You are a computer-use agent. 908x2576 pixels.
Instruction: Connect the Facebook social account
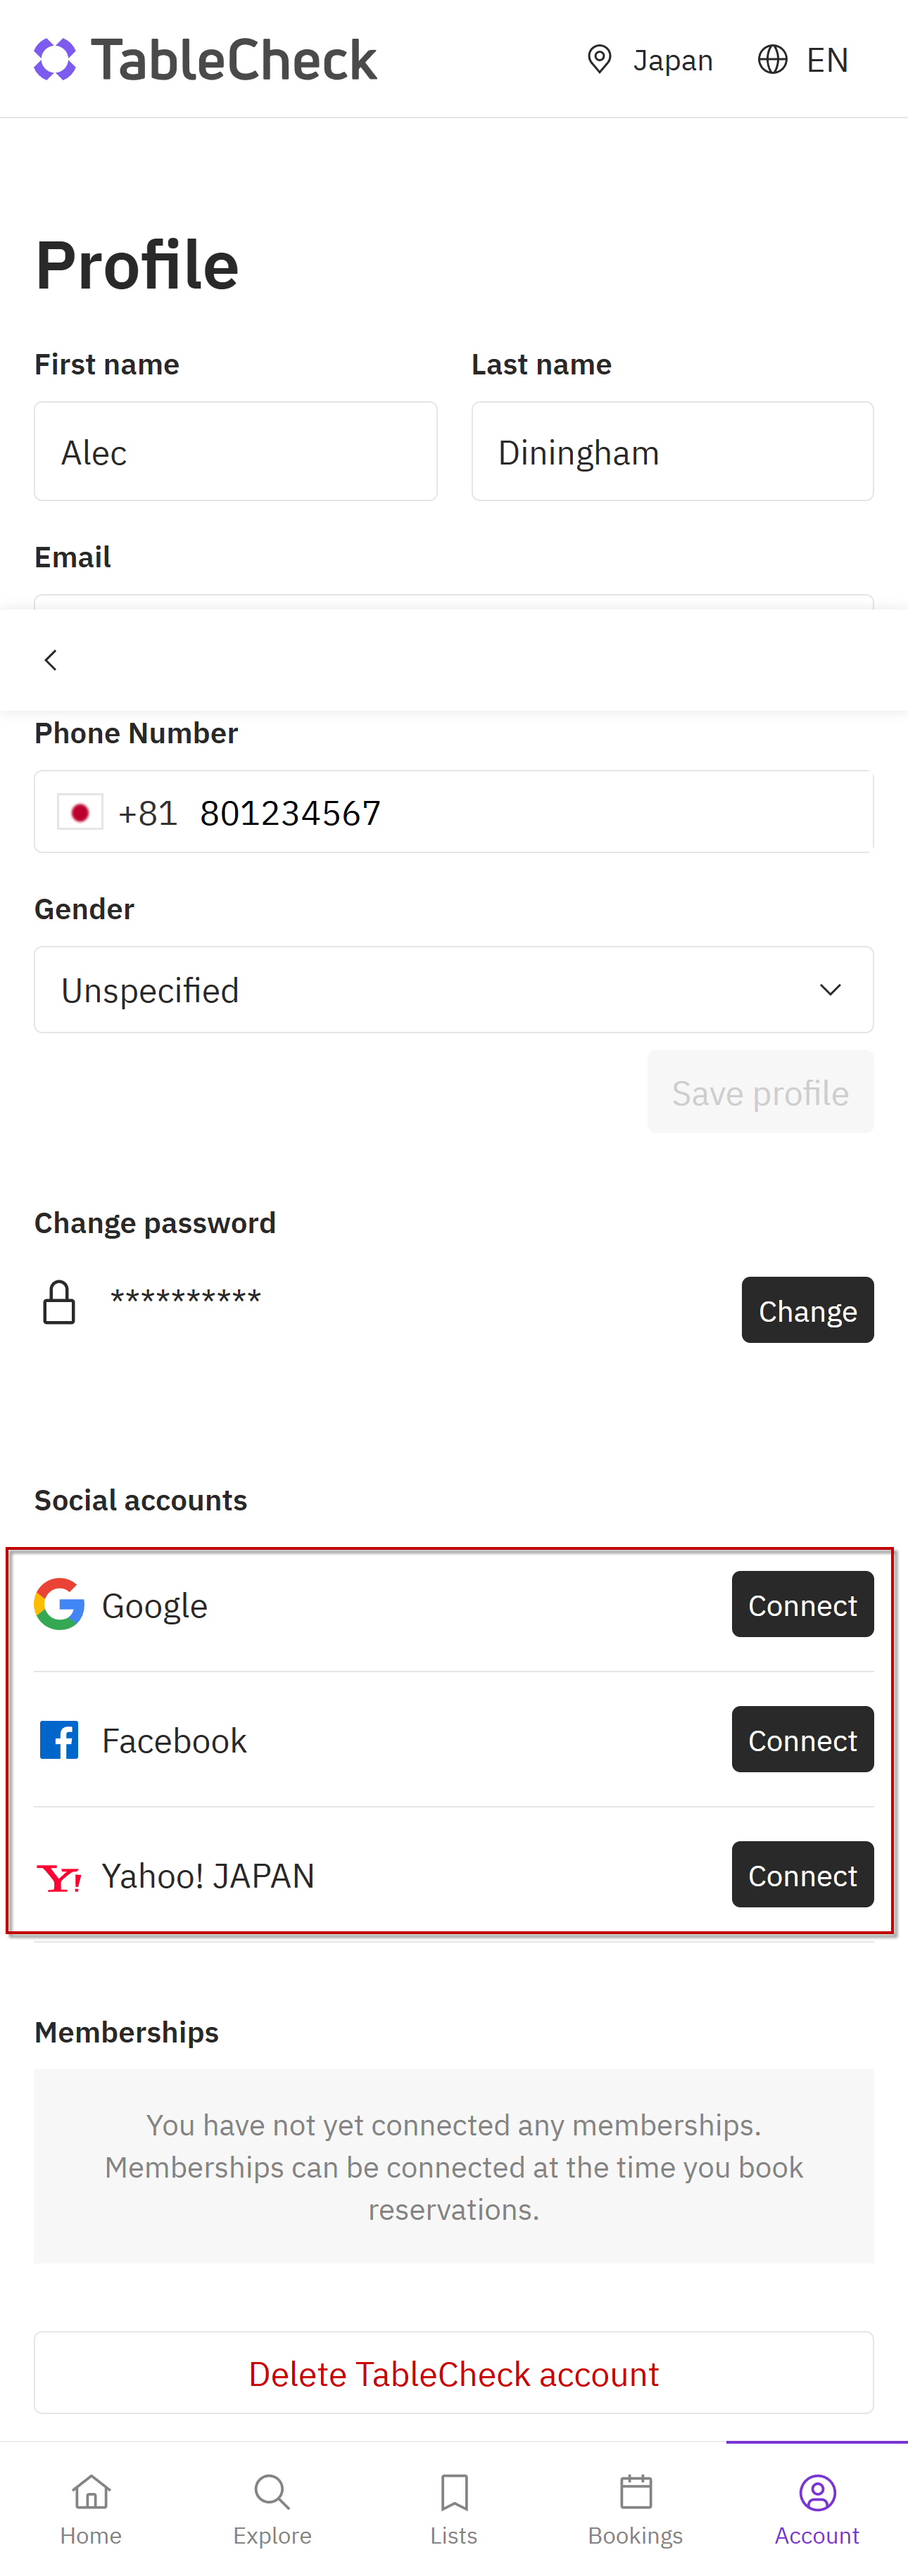pyautogui.click(x=802, y=1739)
